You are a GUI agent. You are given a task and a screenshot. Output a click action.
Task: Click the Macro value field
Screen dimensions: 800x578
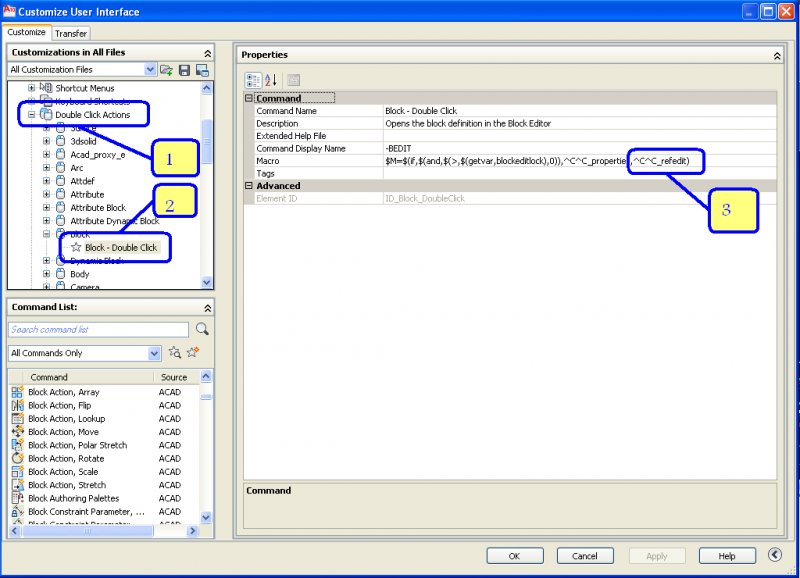coord(581,161)
